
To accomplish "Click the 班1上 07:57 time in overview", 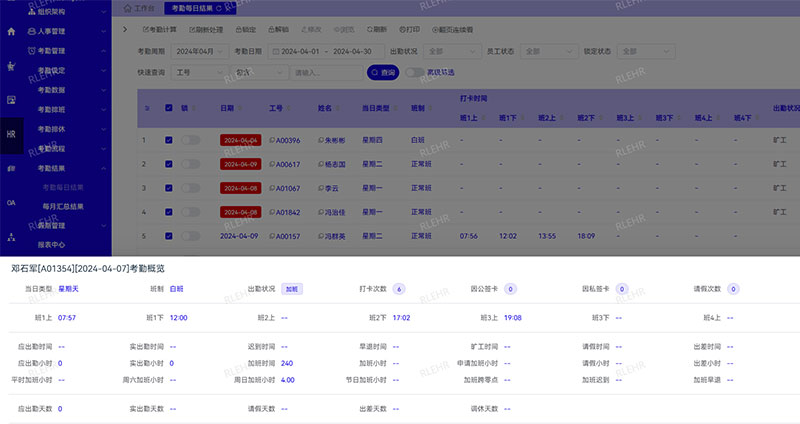I will coord(67,317).
